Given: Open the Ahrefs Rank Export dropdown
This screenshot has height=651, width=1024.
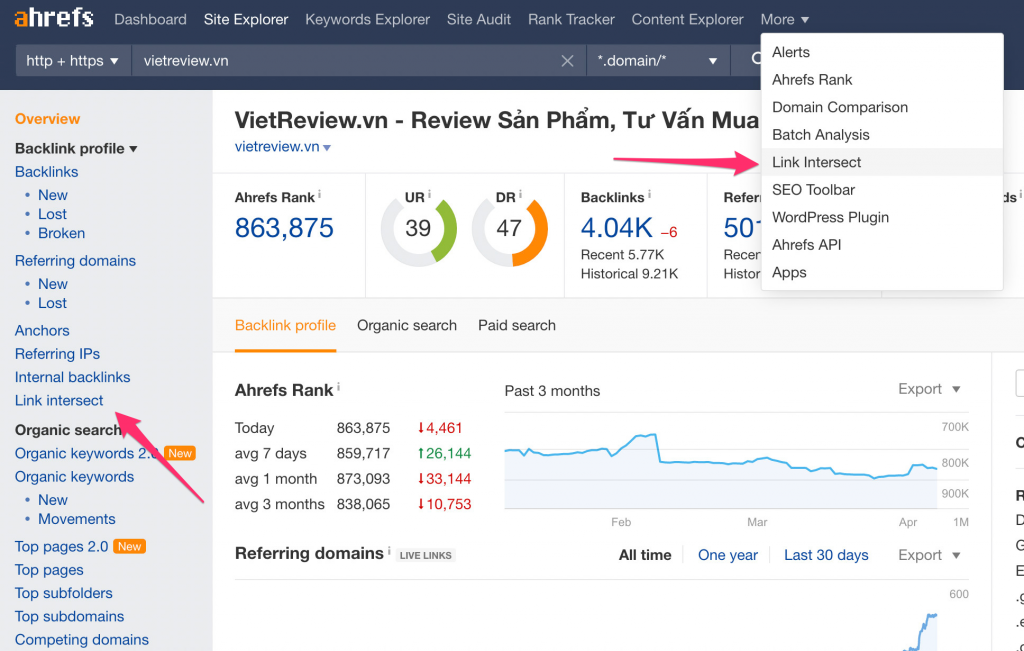Looking at the screenshot, I should pyautogui.click(x=929, y=389).
